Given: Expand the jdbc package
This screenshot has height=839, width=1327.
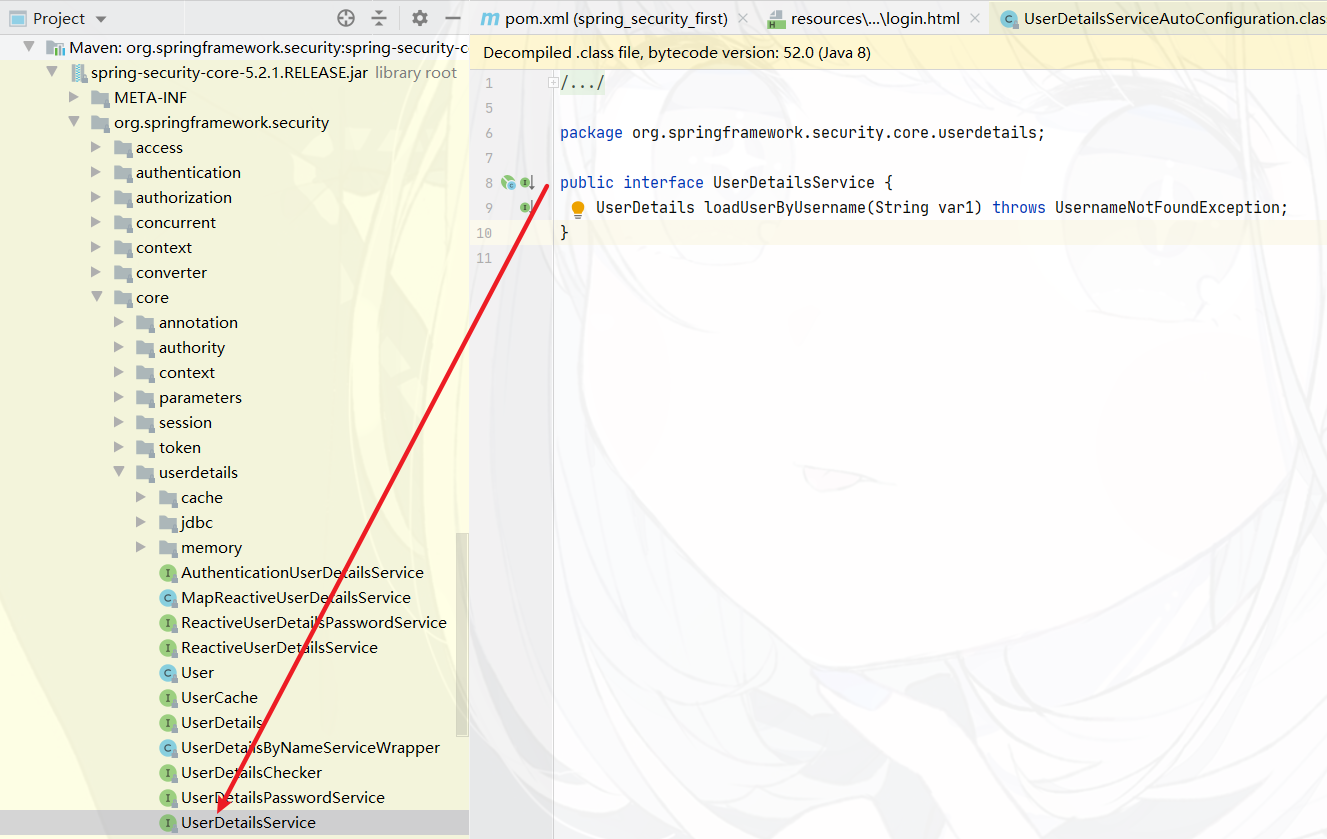Looking at the screenshot, I should click(141, 522).
